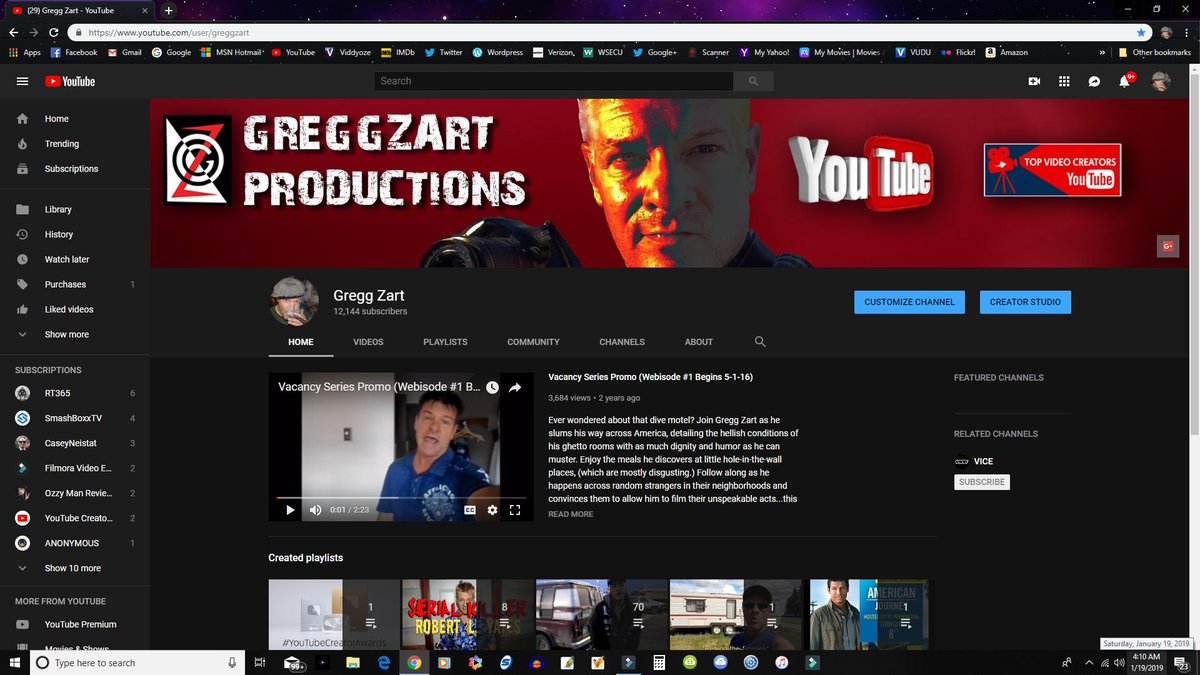Expand the description with READ MORE
The width and height of the screenshot is (1200, 675).
click(x=571, y=514)
